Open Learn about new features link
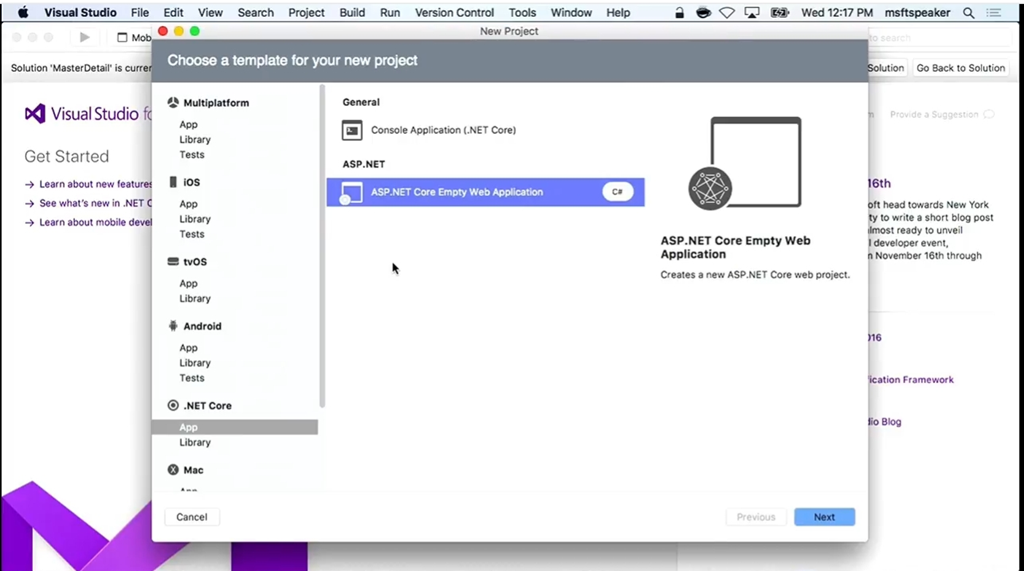 click(x=95, y=184)
